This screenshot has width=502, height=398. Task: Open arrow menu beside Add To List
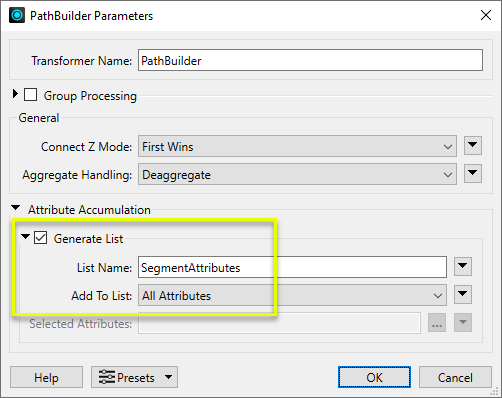463,295
